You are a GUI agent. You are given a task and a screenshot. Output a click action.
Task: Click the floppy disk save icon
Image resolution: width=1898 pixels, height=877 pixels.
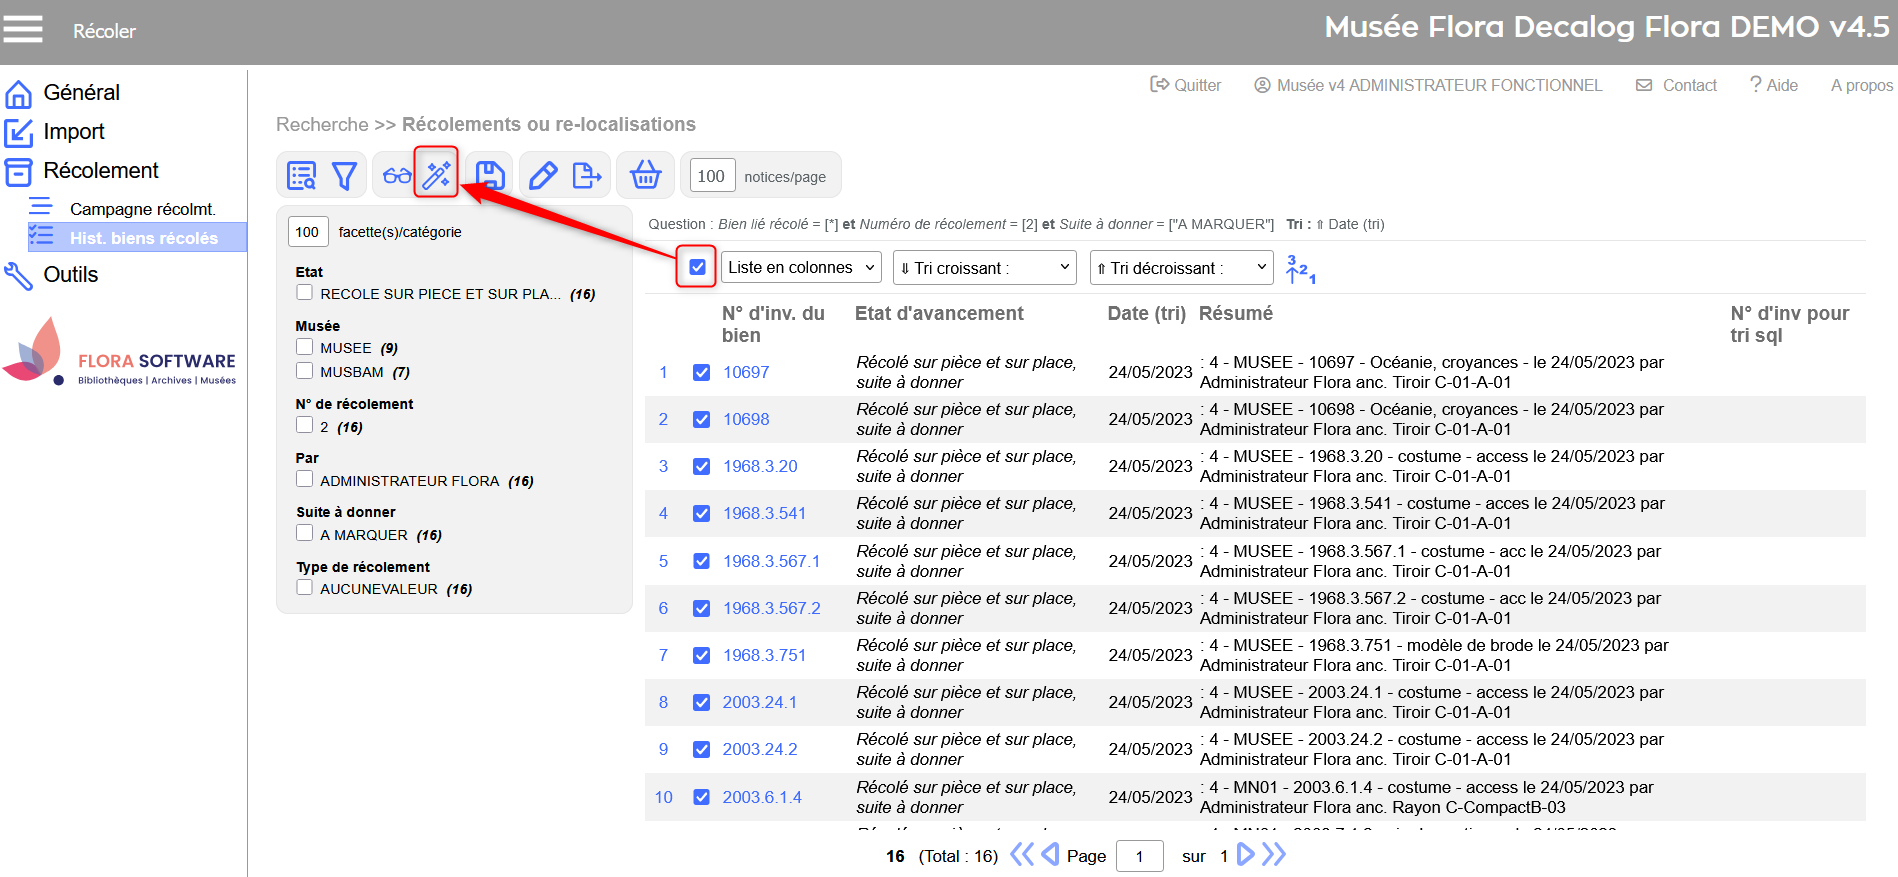[x=490, y=176]
